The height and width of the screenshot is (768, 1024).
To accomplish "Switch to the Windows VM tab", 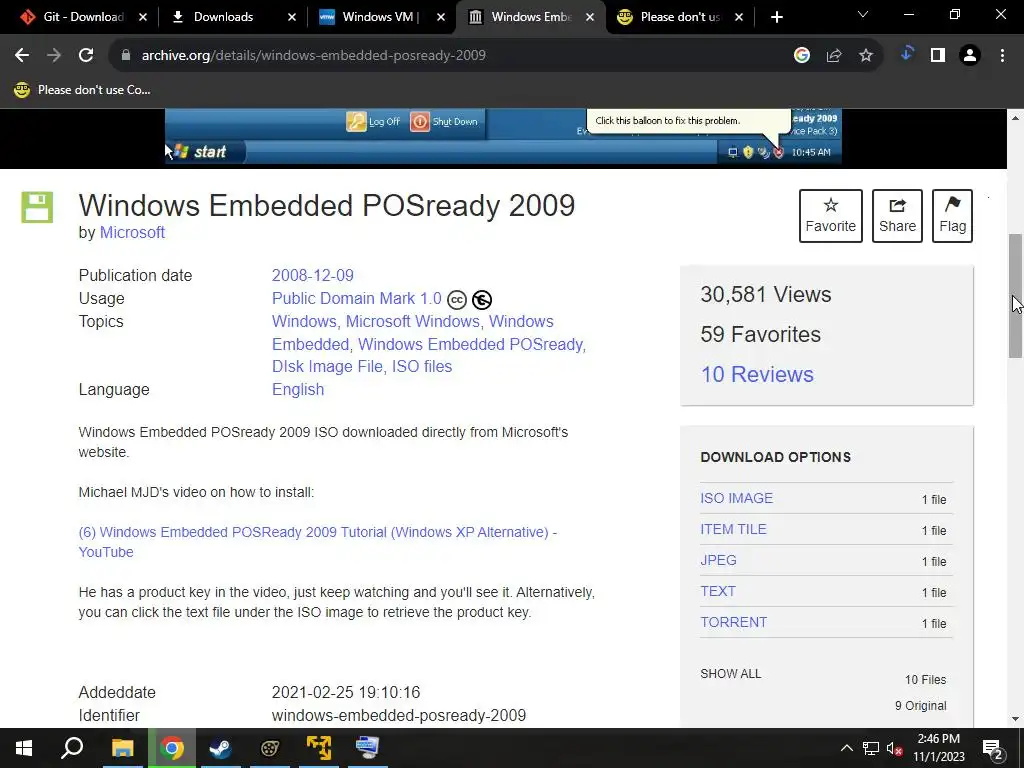I will coord(379,17).
